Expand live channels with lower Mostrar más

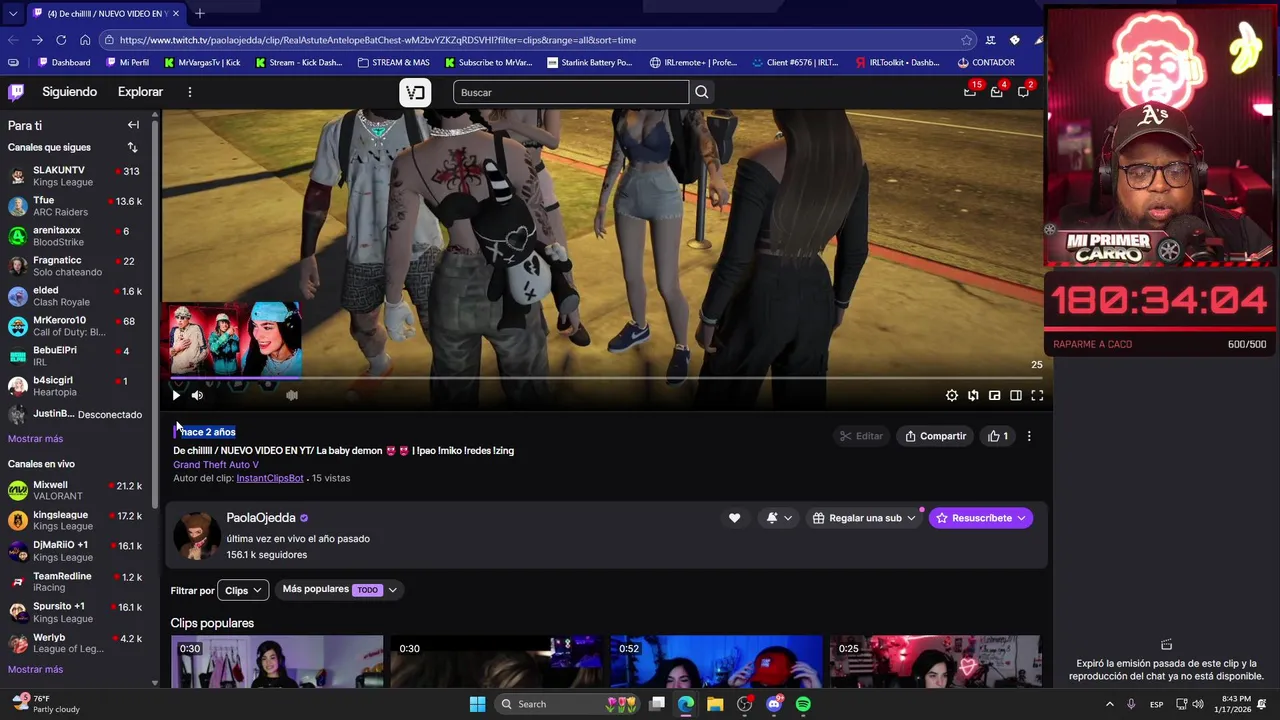click(x=35, y=670)
